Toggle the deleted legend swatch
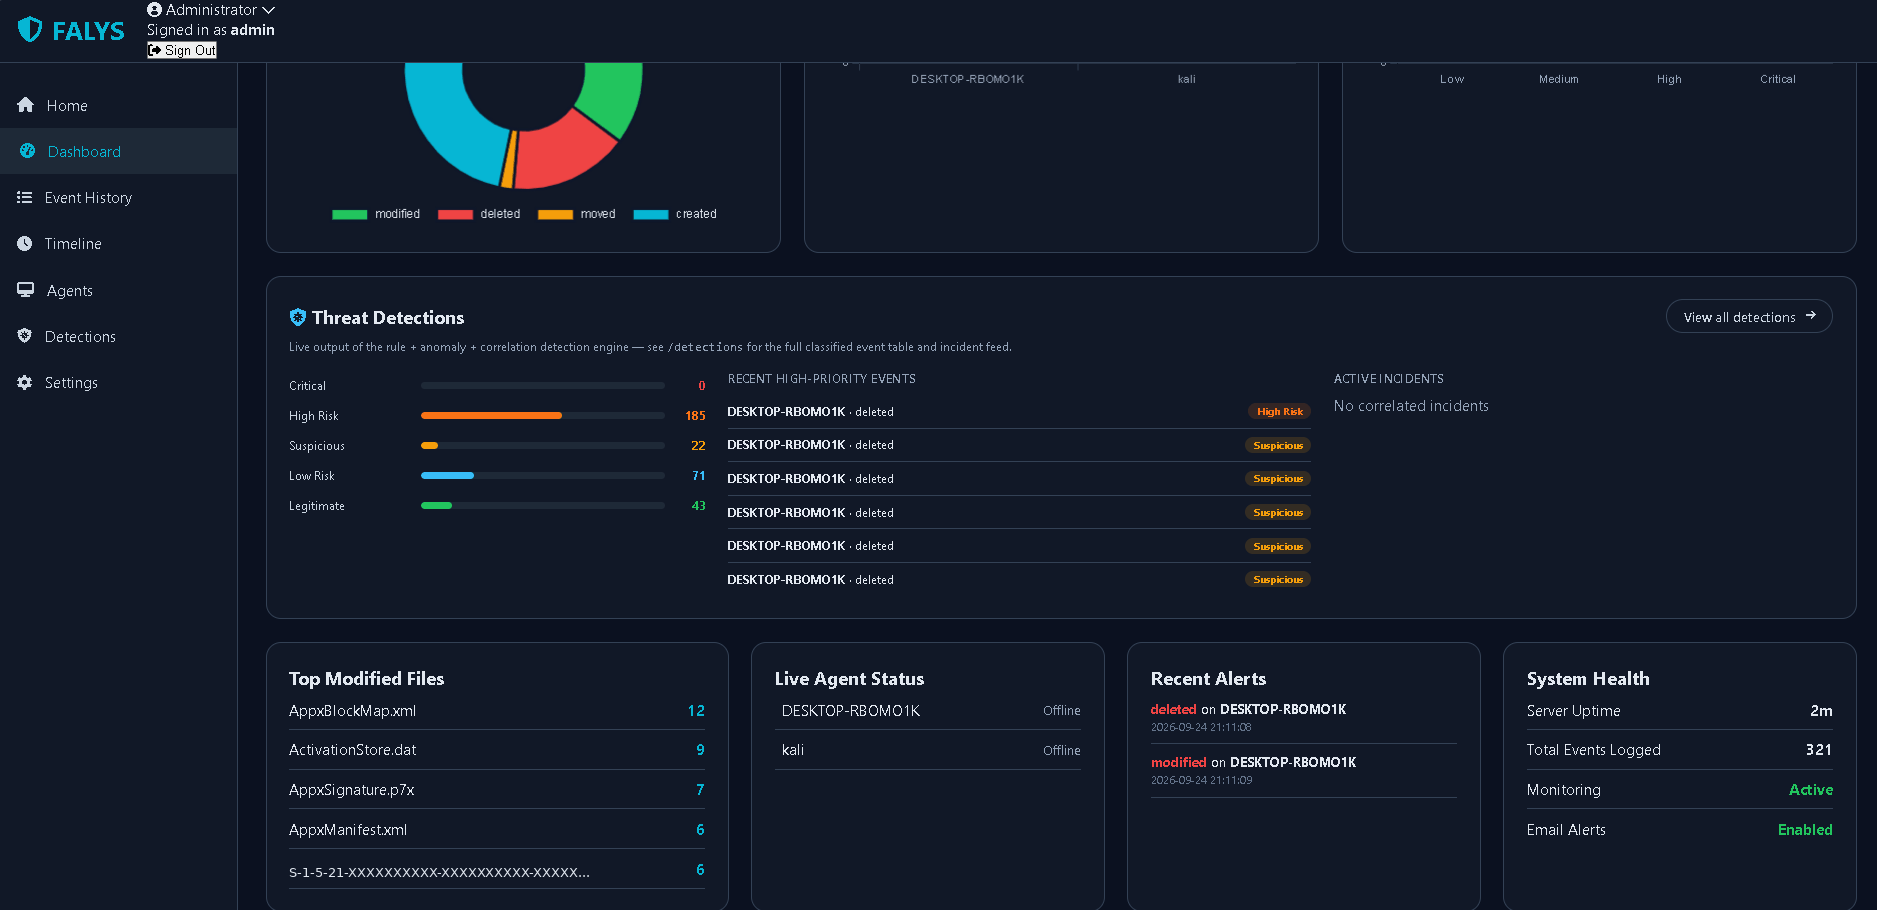 [x=455, y=214]
